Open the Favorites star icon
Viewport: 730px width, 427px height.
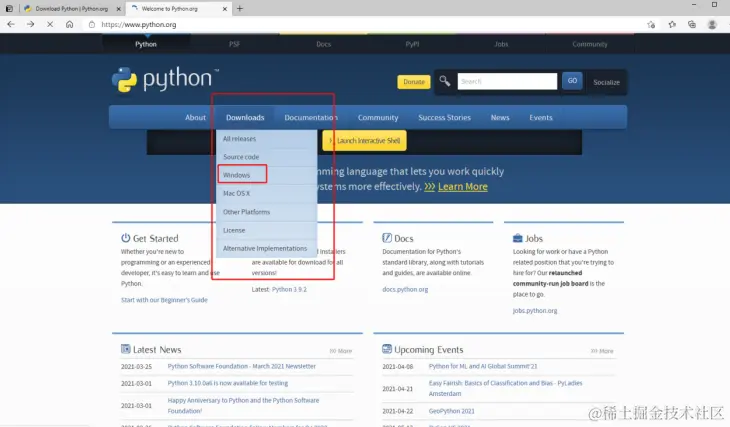(x=672, y=25)
